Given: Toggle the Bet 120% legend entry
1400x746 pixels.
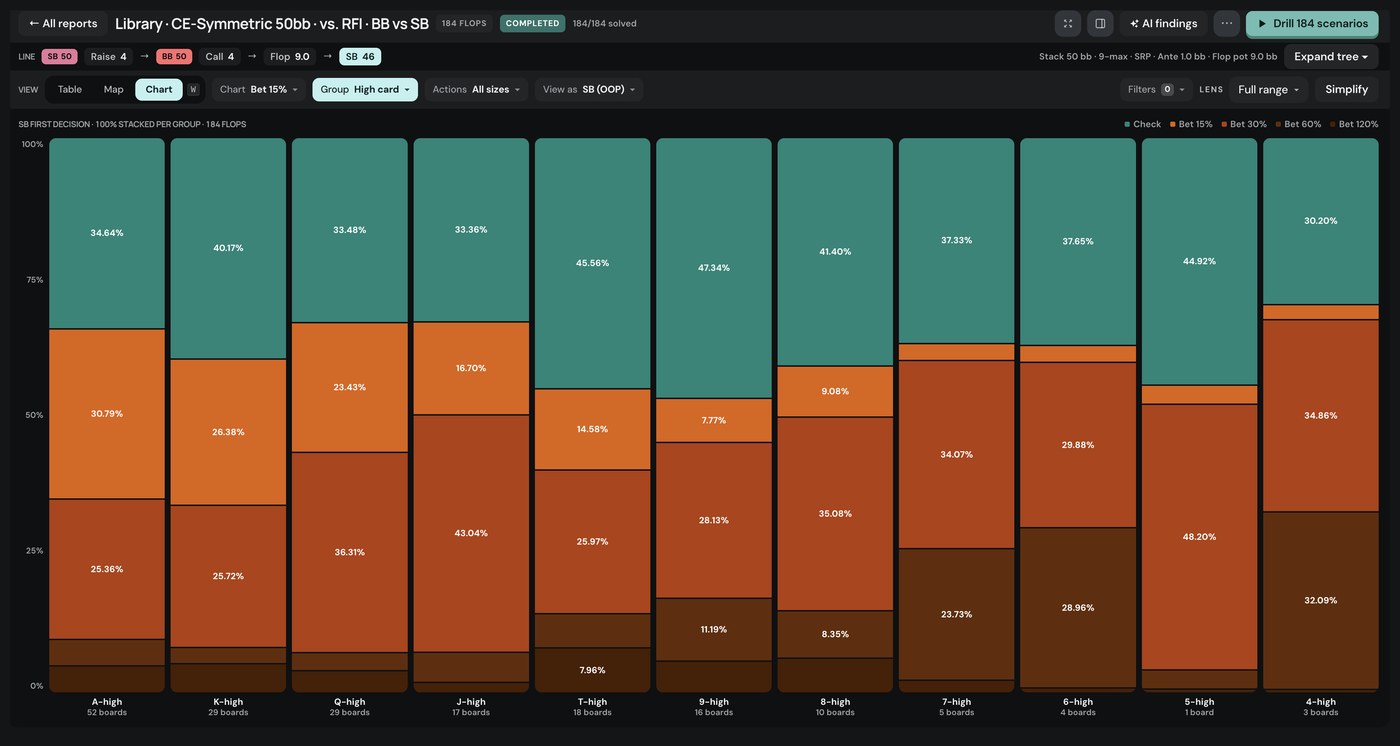Looking at the screenshot, I should pyautogui.click(x=1354, y=125).
